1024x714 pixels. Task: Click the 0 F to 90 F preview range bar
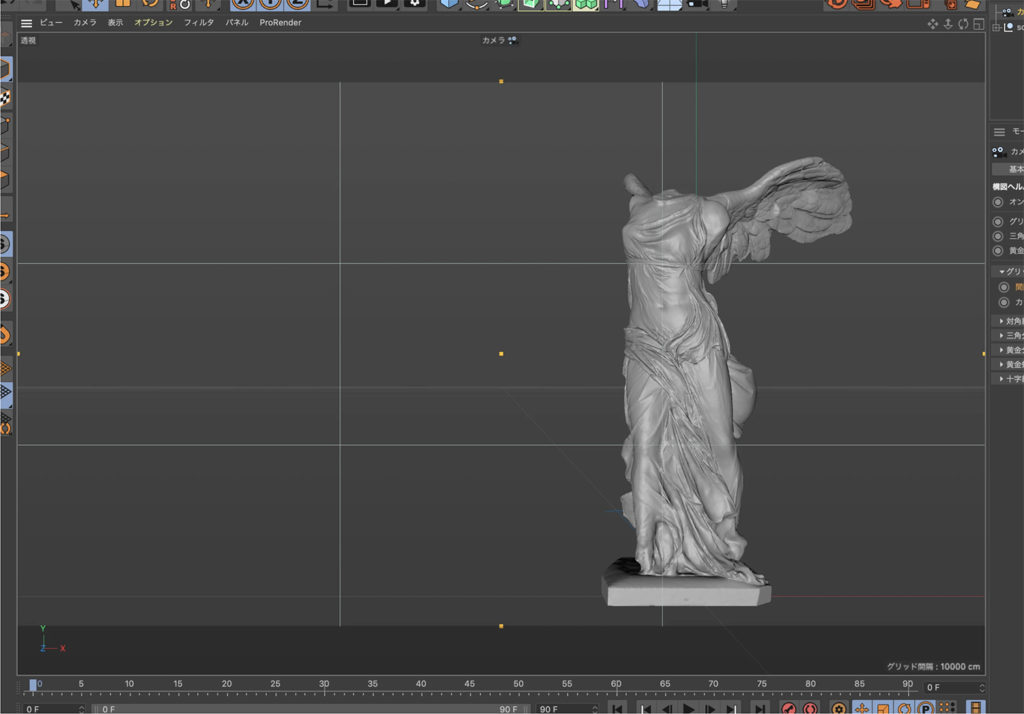point(310,709)
